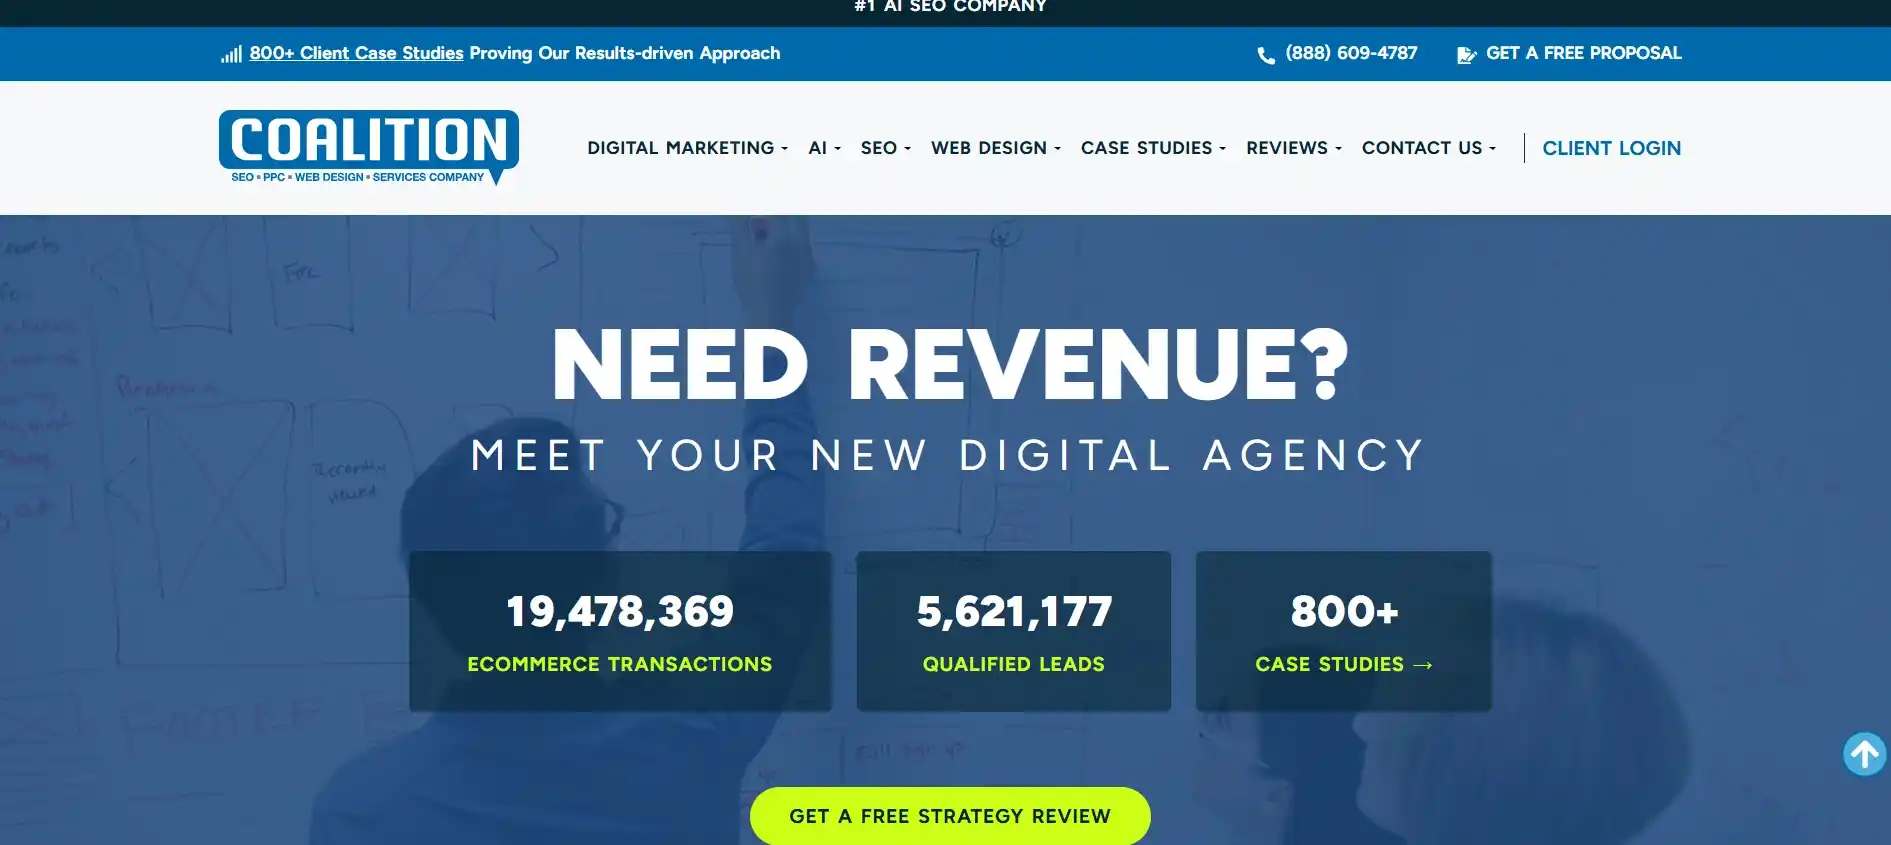Click the signal bars chart icon
This screenshot has height=845, width=1891.
click(x=231, y=55)
